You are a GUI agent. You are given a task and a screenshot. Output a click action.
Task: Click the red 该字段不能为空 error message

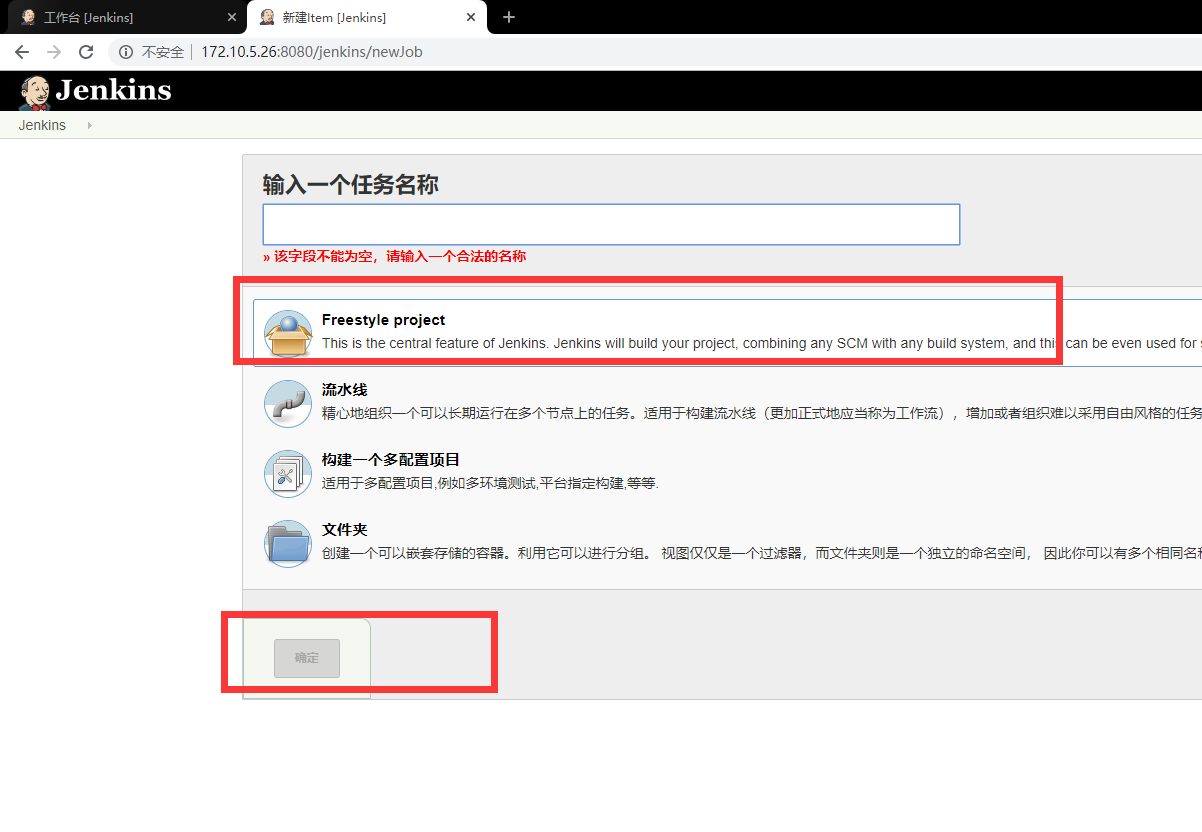pyautogui.click(x=394, y=256)
